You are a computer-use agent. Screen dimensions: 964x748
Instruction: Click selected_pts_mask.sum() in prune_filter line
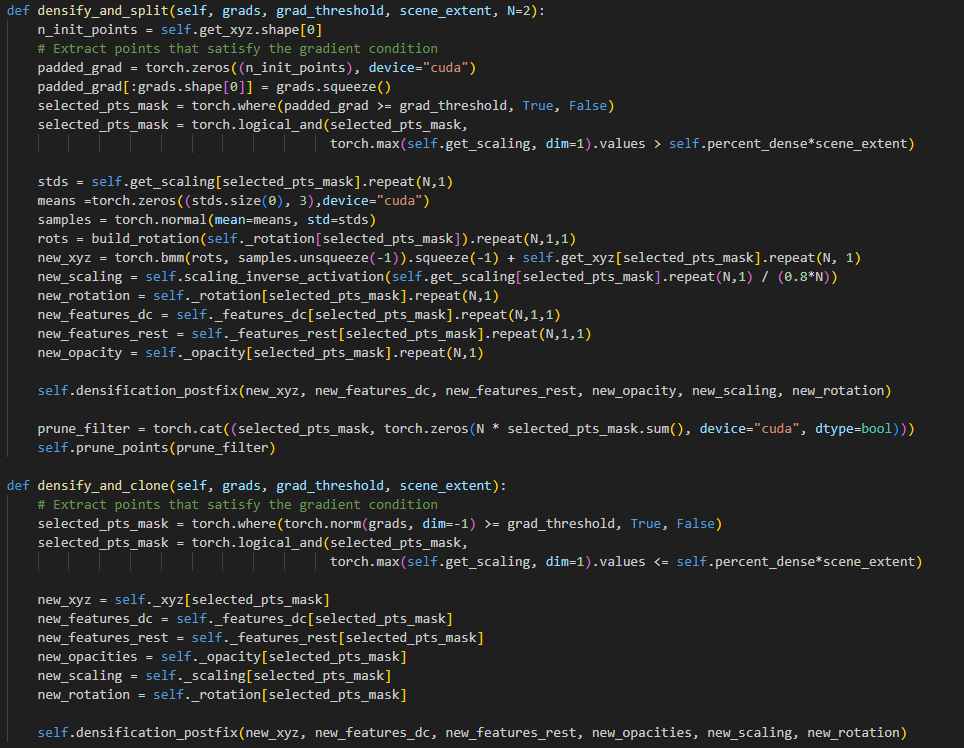pos(595,429)
